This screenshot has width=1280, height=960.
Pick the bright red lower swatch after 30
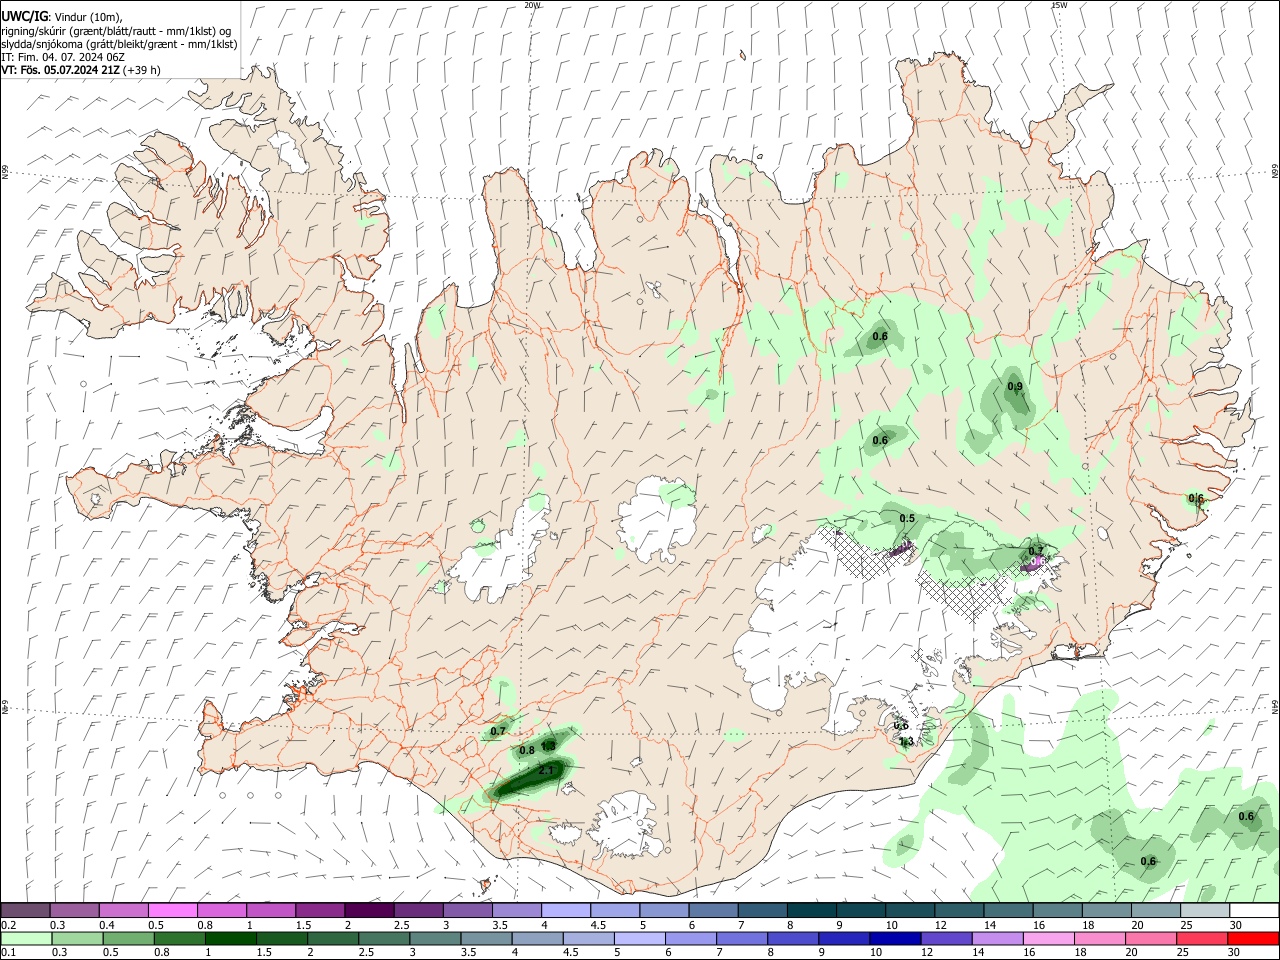pos(1255,939)
